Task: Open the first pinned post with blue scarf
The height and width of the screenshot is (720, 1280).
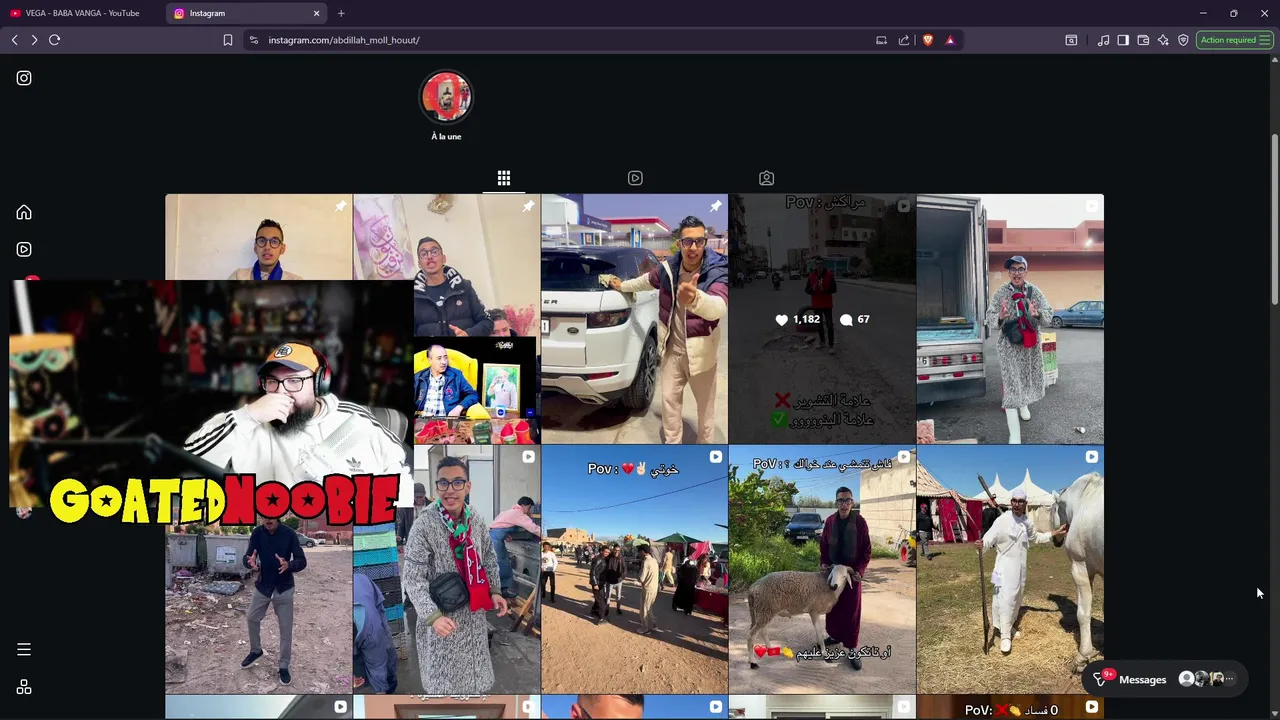Action: (x=258, y=237)
